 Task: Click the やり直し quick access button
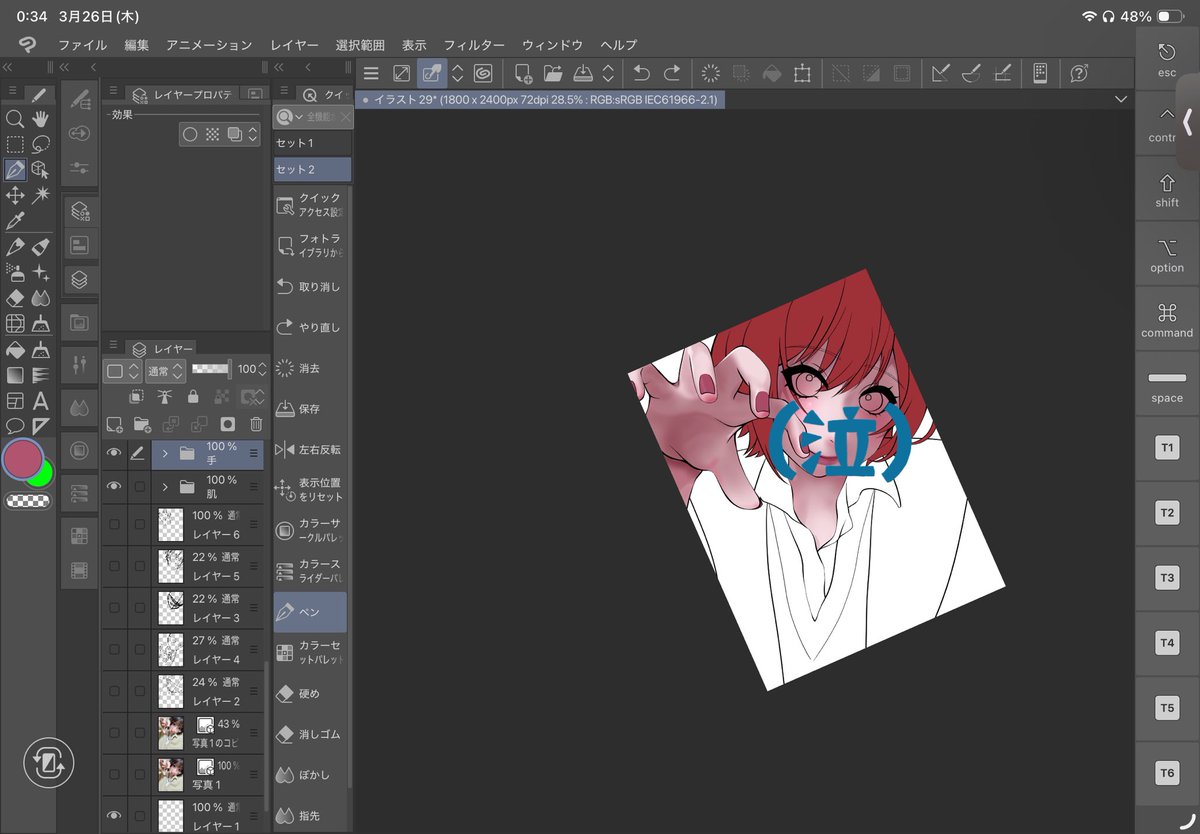coord(312,327)
